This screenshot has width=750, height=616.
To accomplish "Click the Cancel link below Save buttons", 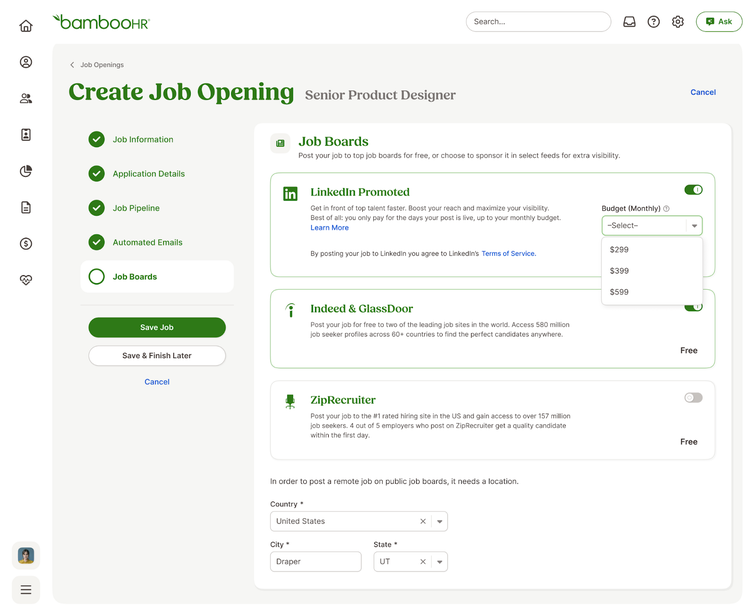I will (x=157, y=382).
